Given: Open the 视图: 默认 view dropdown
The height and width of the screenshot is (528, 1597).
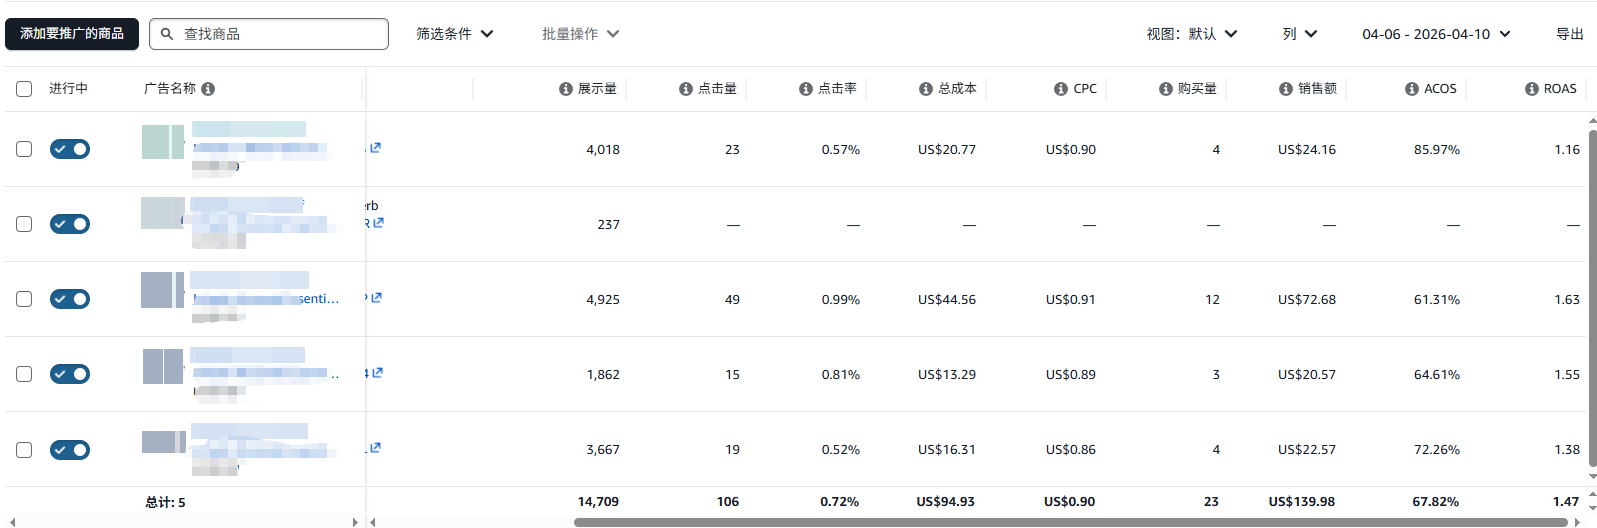Looking at the screenshot, I should pyautogui.click(x=1191, y=34).
